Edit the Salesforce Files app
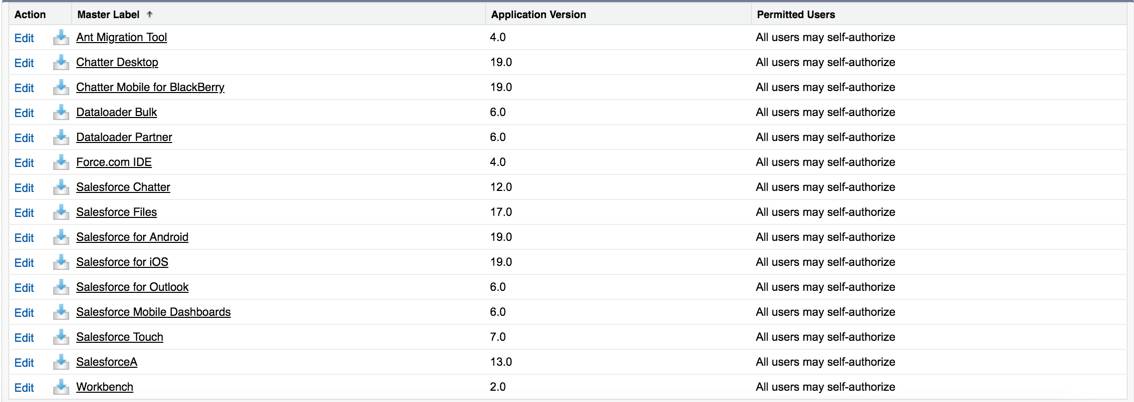The height and width of the screenshot is (402, 1134). tap(24, 213)
